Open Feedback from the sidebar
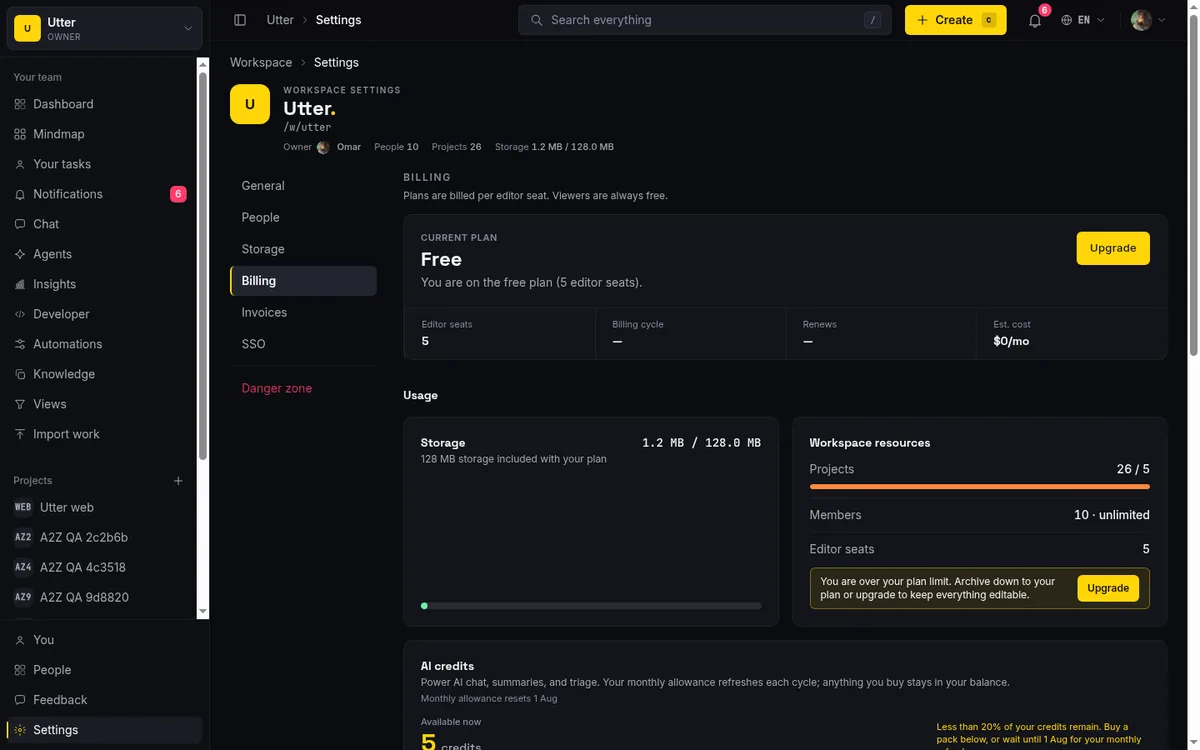The width and height of the screenshot is (1200, 750). (x=104, y=700)
